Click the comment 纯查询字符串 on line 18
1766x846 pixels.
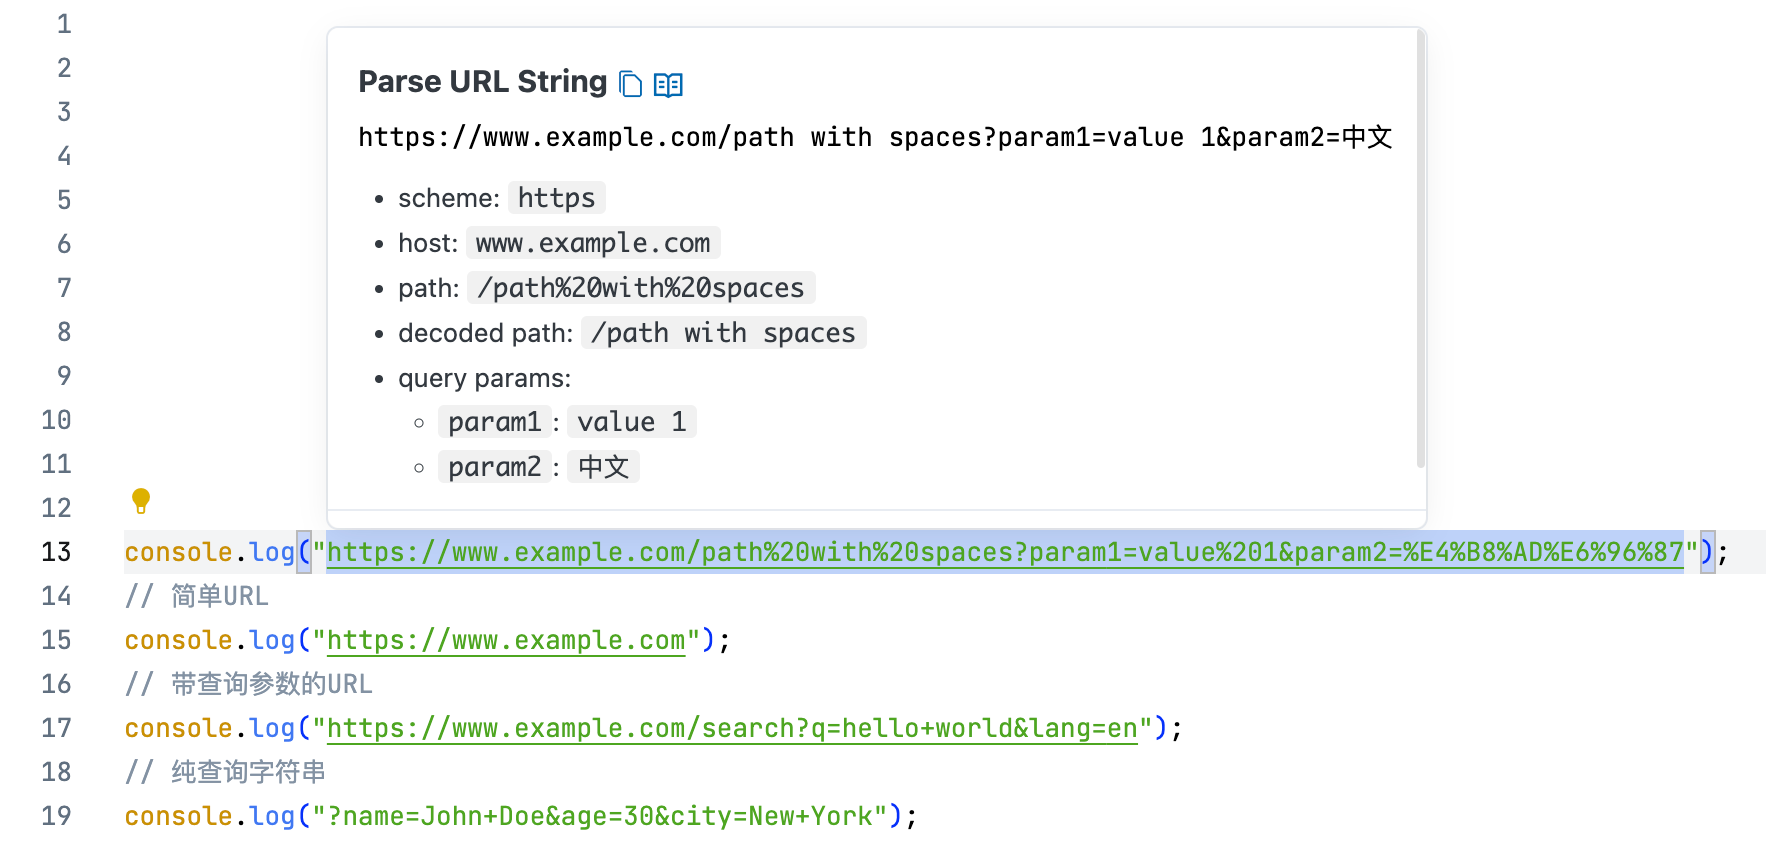[x=226, y=772]
